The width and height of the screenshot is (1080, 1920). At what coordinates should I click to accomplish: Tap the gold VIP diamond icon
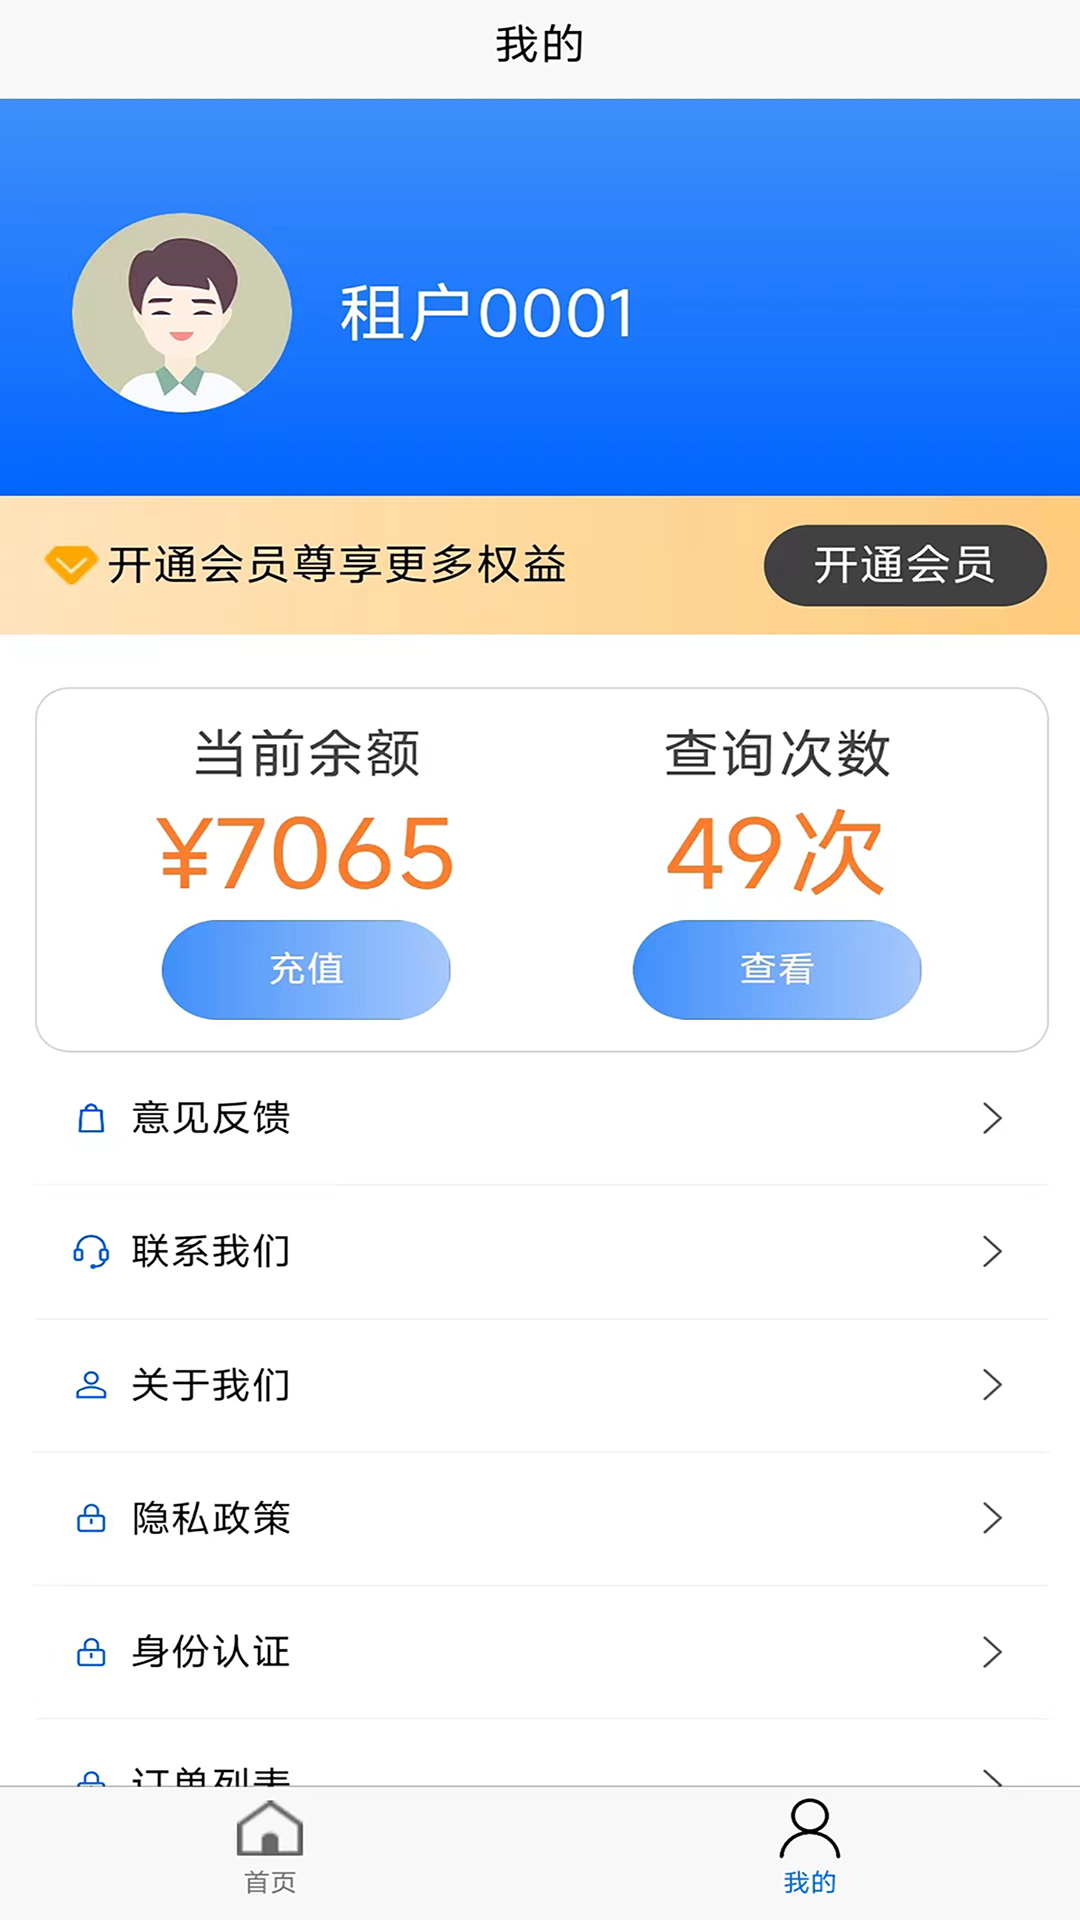point(70,565)
